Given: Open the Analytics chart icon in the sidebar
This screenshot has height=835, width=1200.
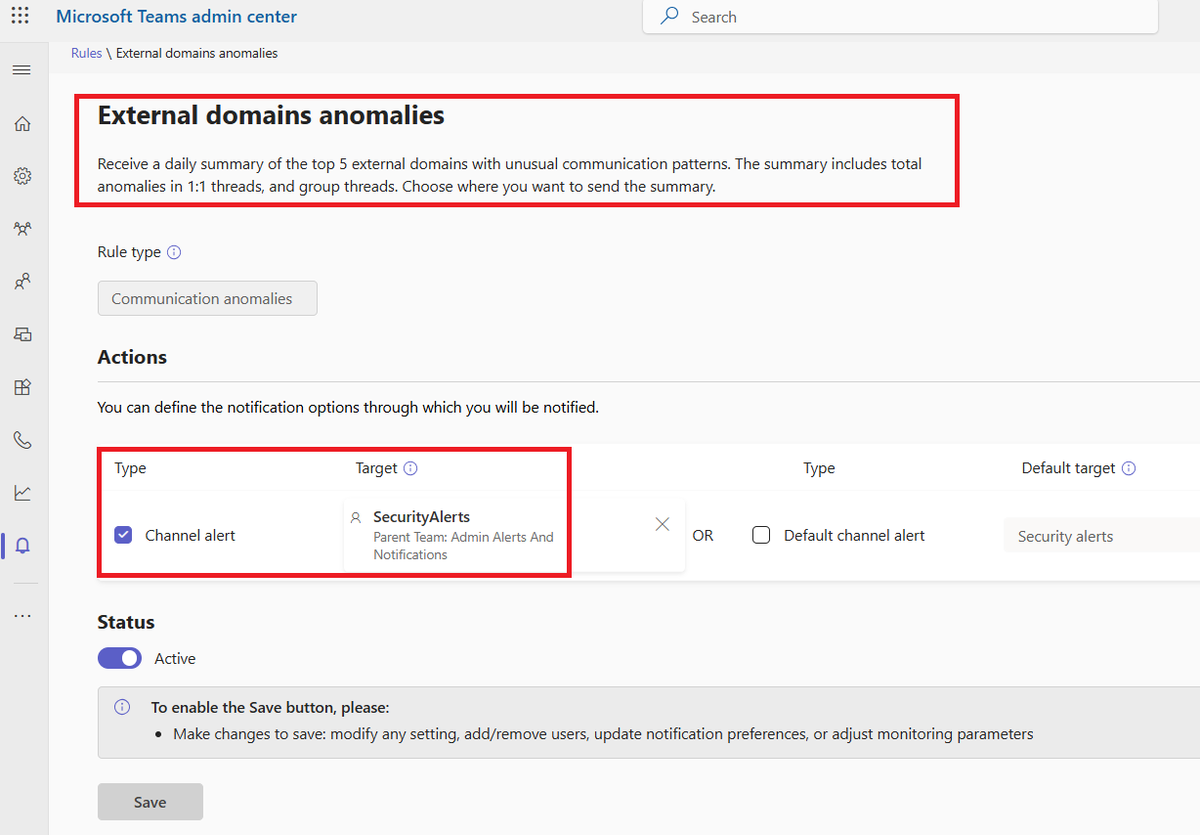Looking at the screenshot, I should 22,493.
